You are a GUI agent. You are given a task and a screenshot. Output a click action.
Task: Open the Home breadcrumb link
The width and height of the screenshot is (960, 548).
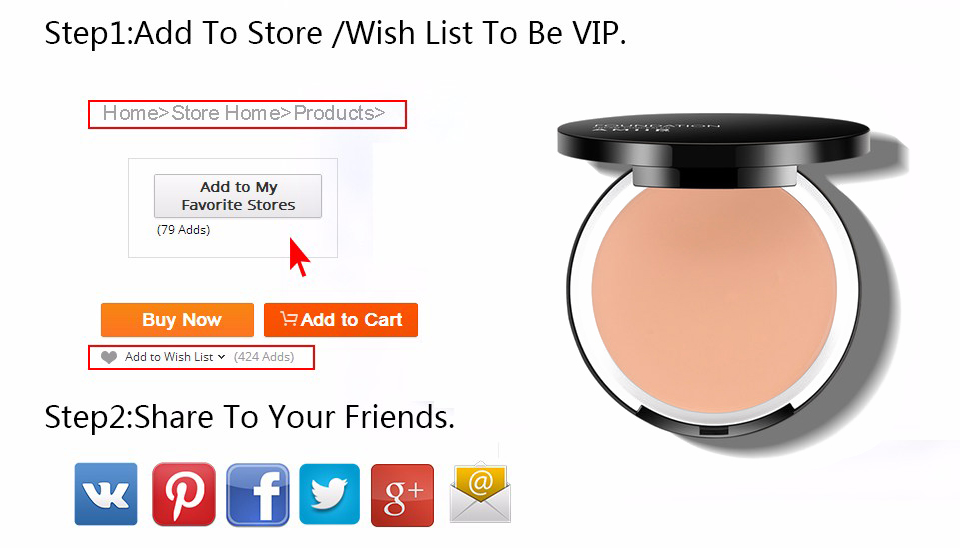(x=130, y=113)
